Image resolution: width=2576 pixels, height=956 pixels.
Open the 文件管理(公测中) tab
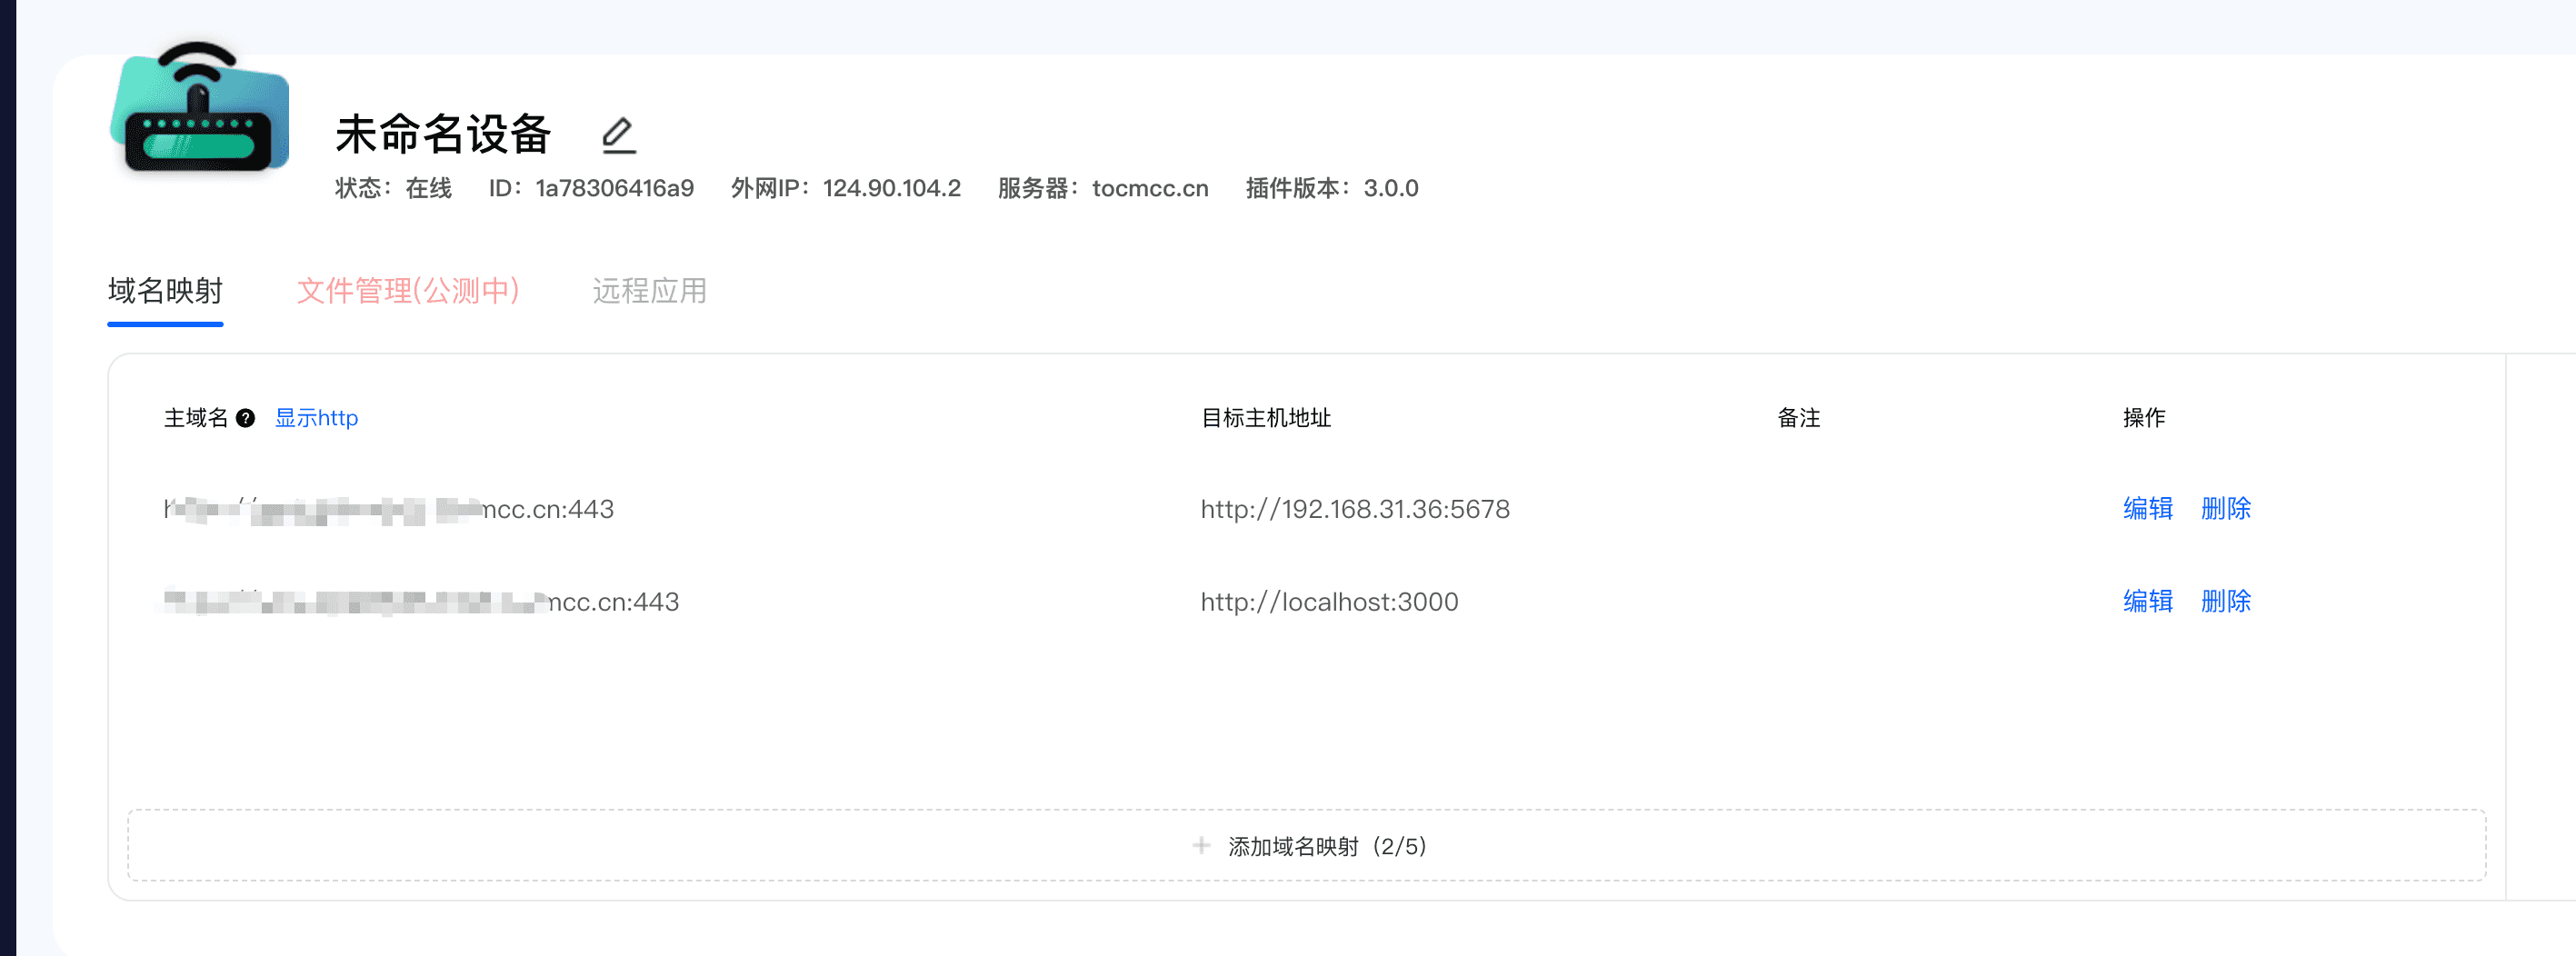pos(408,291)
